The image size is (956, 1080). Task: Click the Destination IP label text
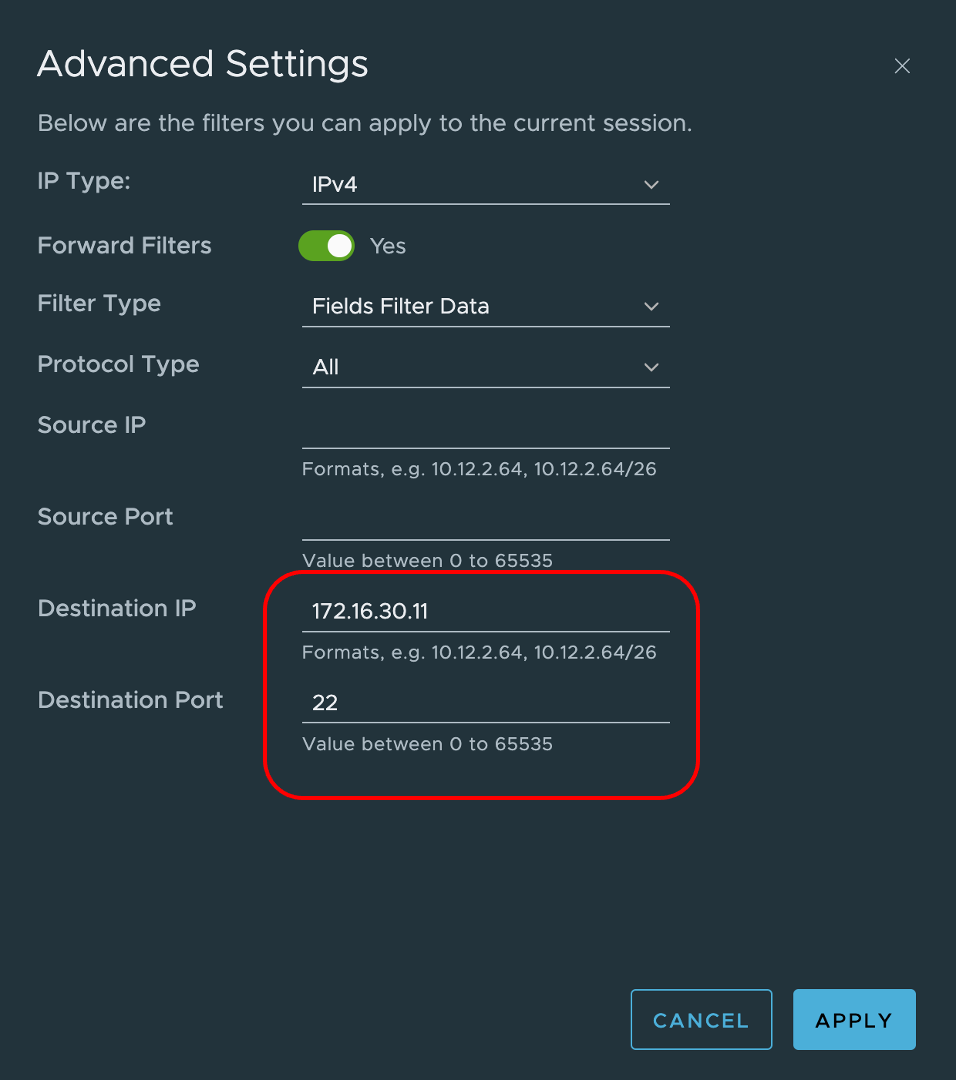coord(116,609)
